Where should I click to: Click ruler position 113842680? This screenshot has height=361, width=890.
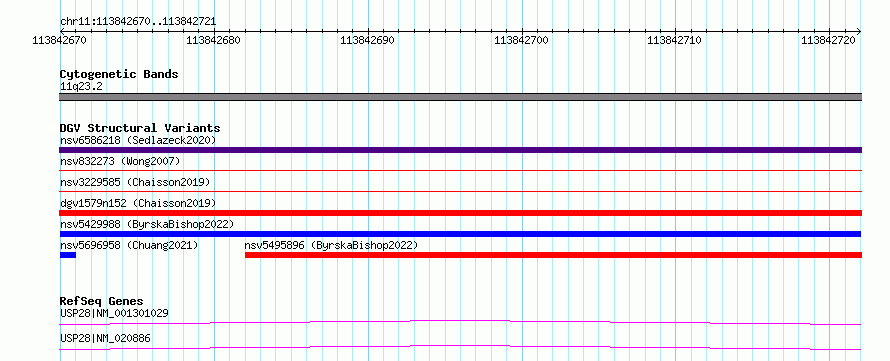(x=214, y=40)
